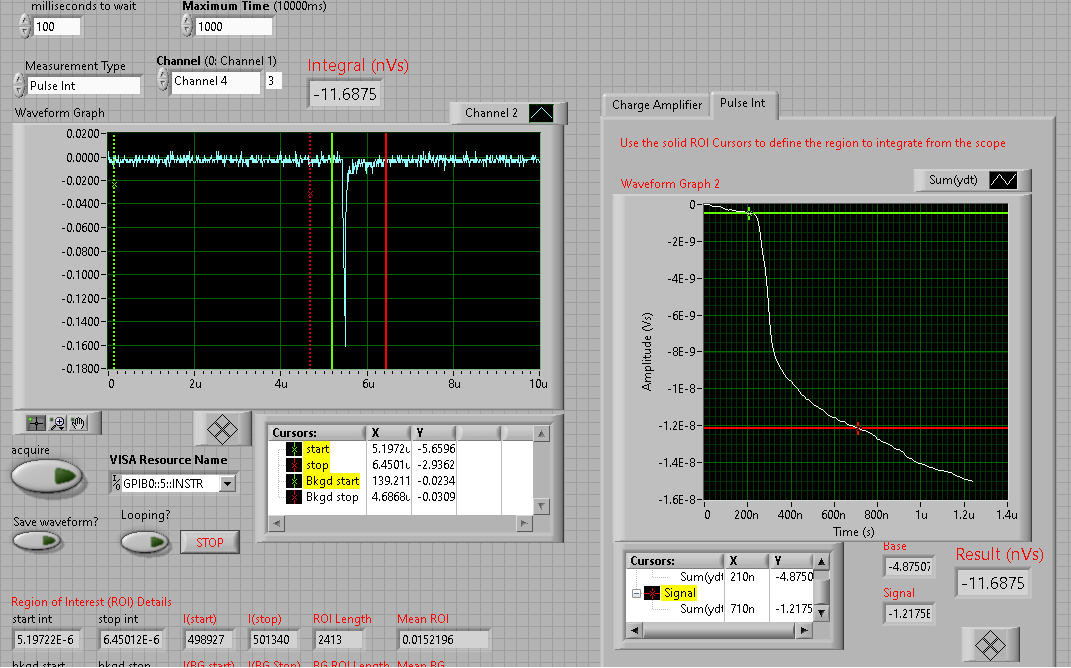Click the Sum(ydt) plot legend icon
Image resolution: width=1071 pixels, height=668 pixels.
(1003, 180)
